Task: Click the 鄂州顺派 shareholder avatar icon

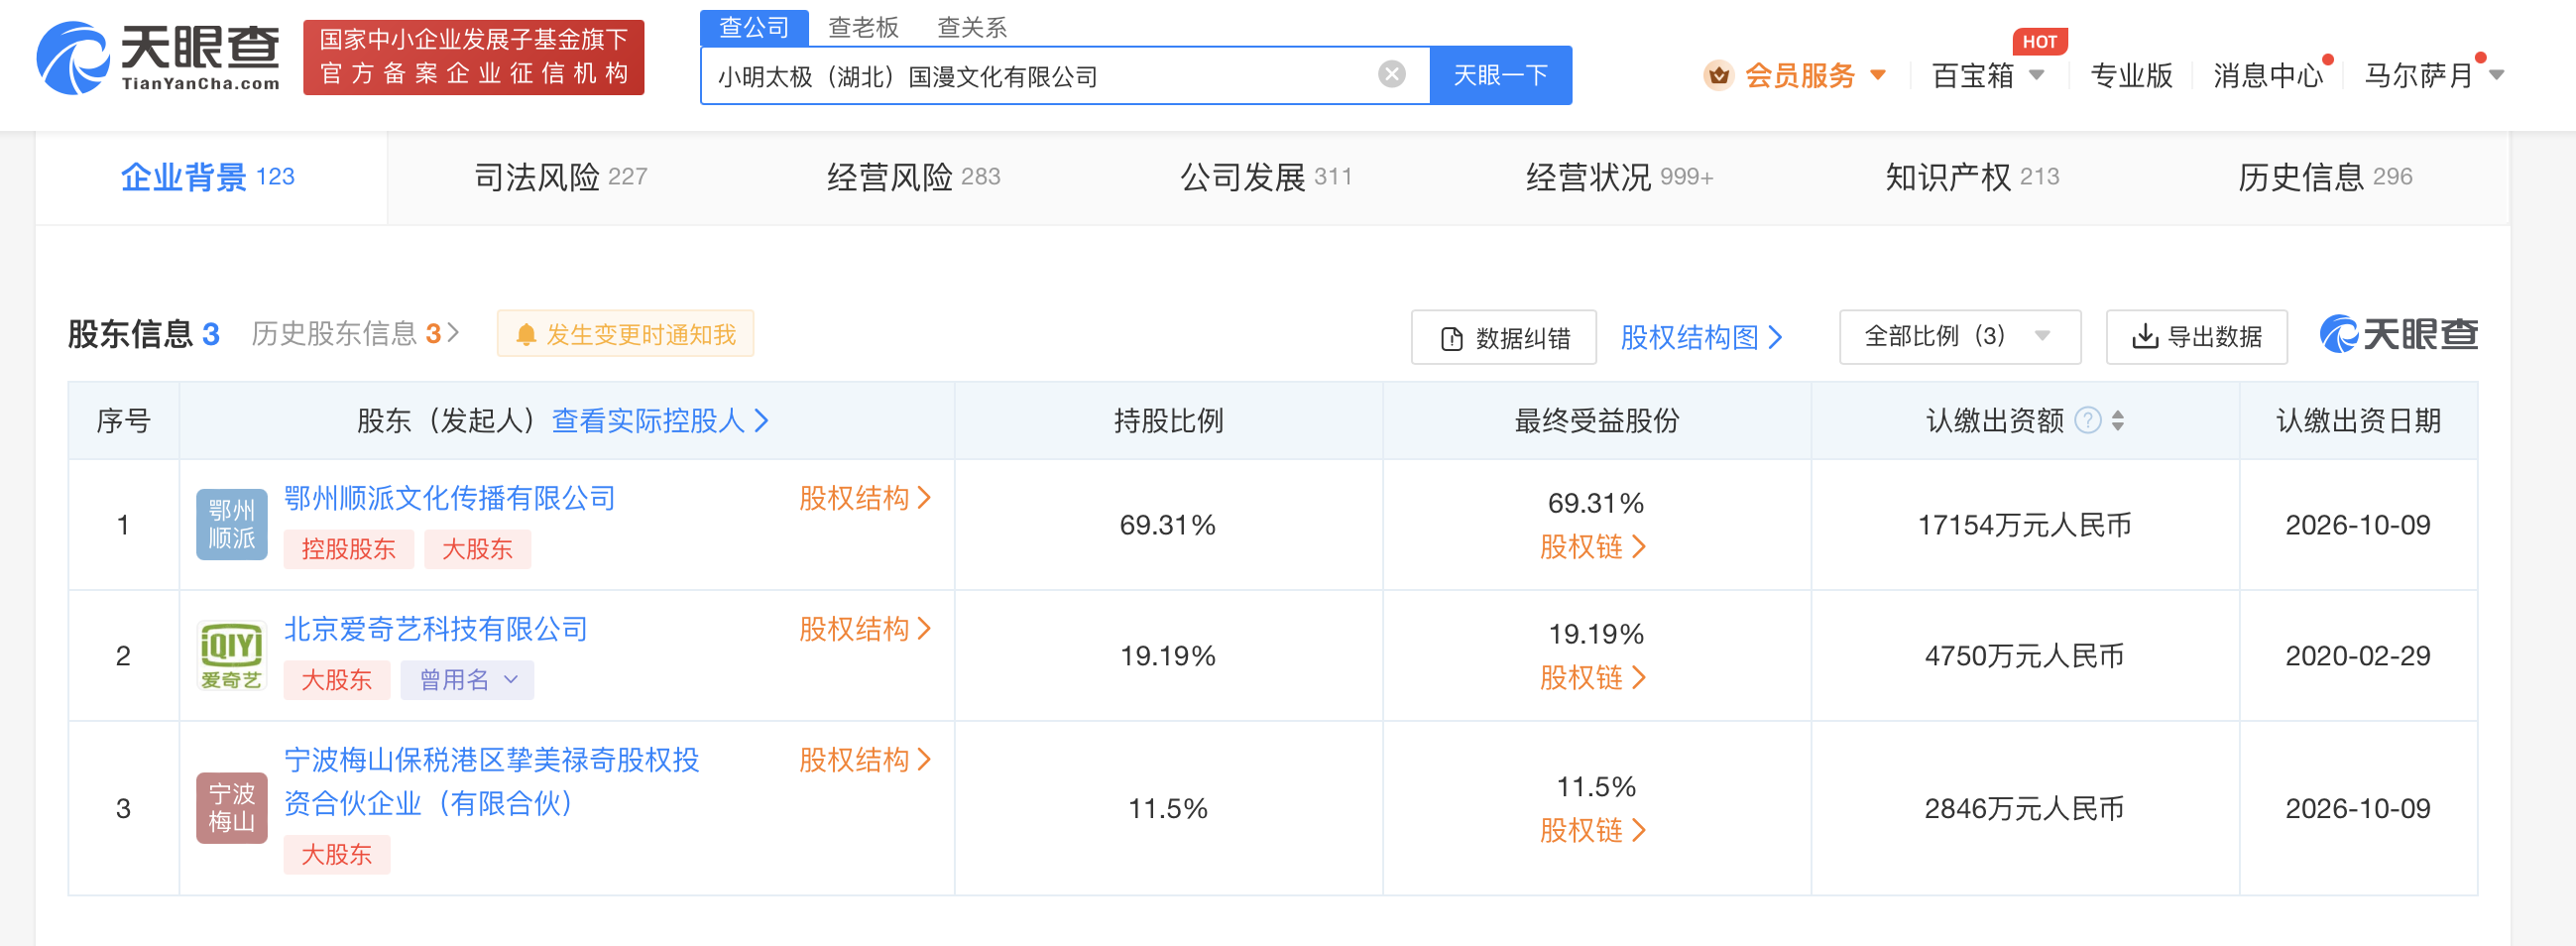Action: tap(231, 524)
